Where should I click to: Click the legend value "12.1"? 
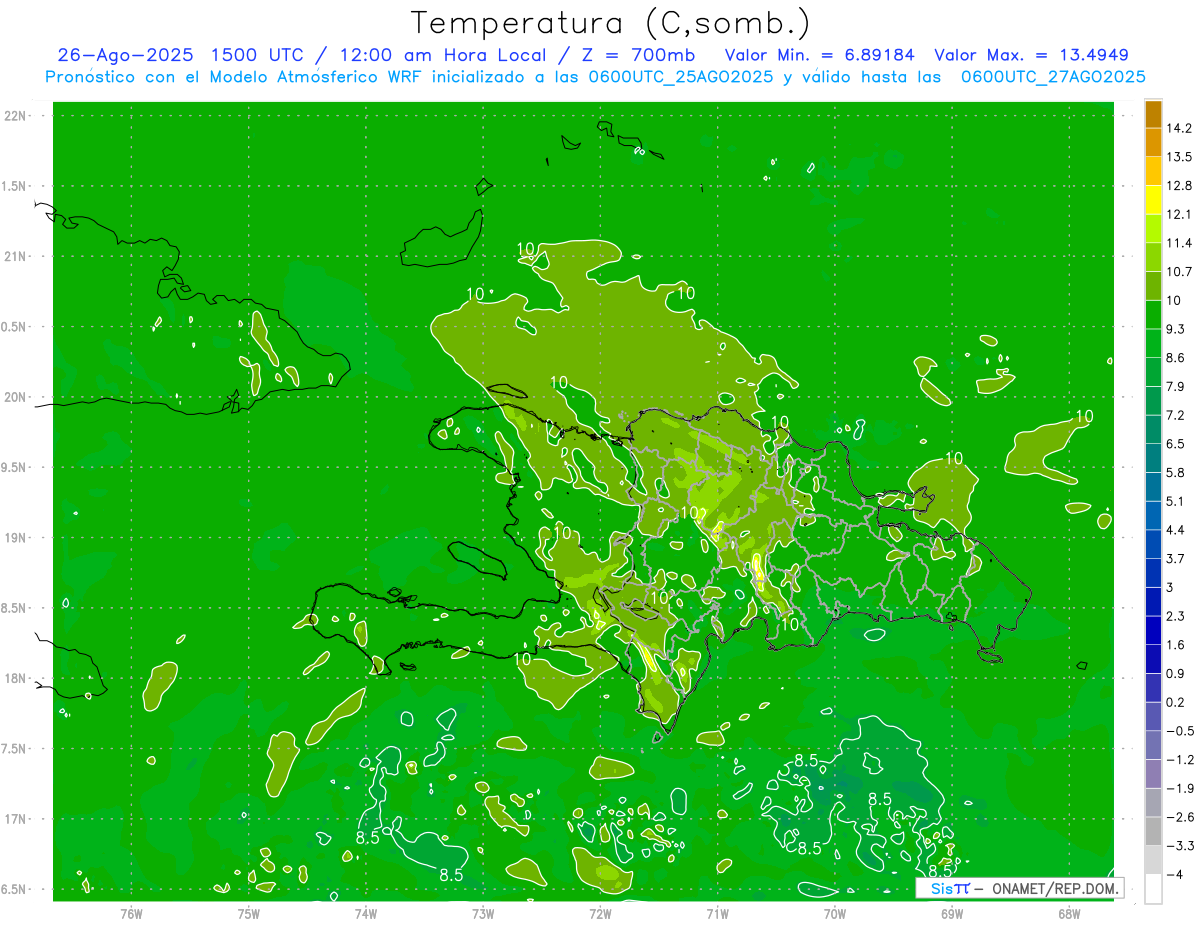[x=1180, y=214]
